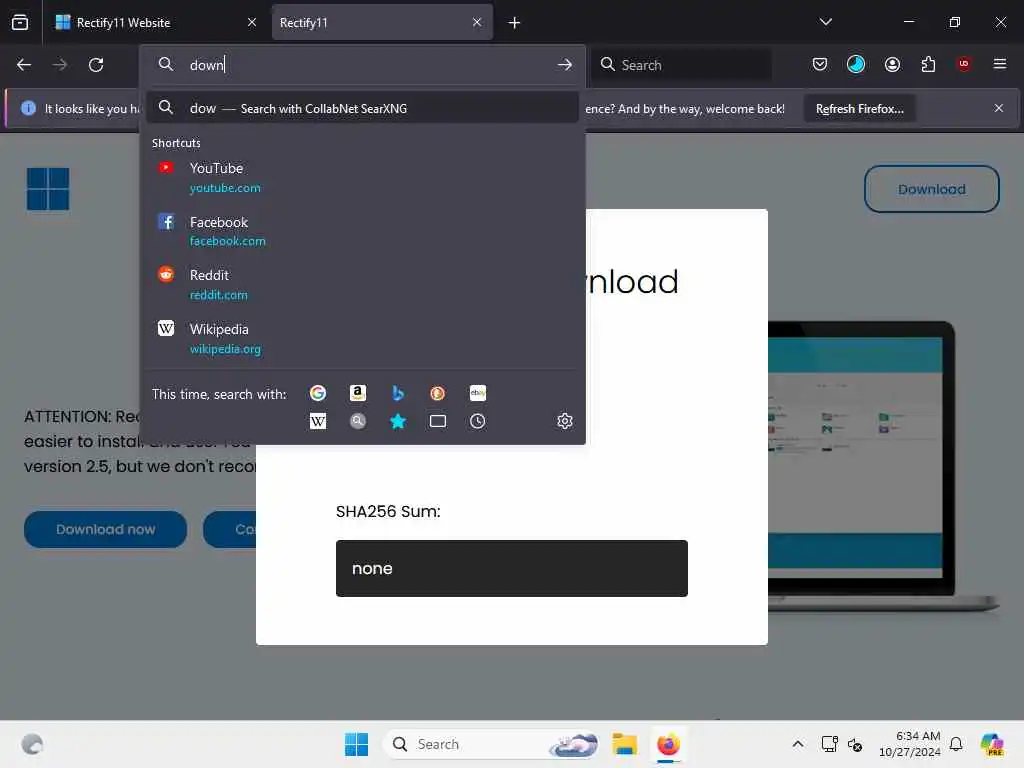Open the notifications bell

pyautogui.click(x=955, y=744)
